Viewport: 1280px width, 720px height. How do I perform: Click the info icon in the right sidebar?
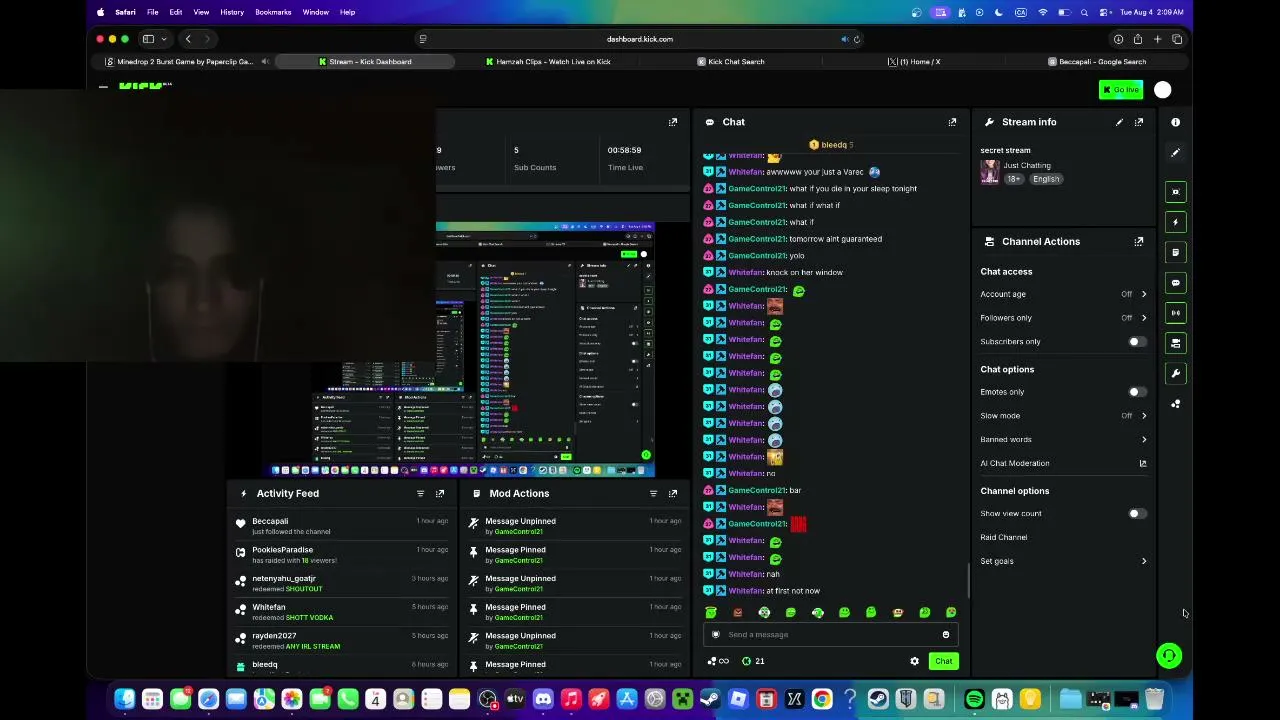coord(1176,122)
